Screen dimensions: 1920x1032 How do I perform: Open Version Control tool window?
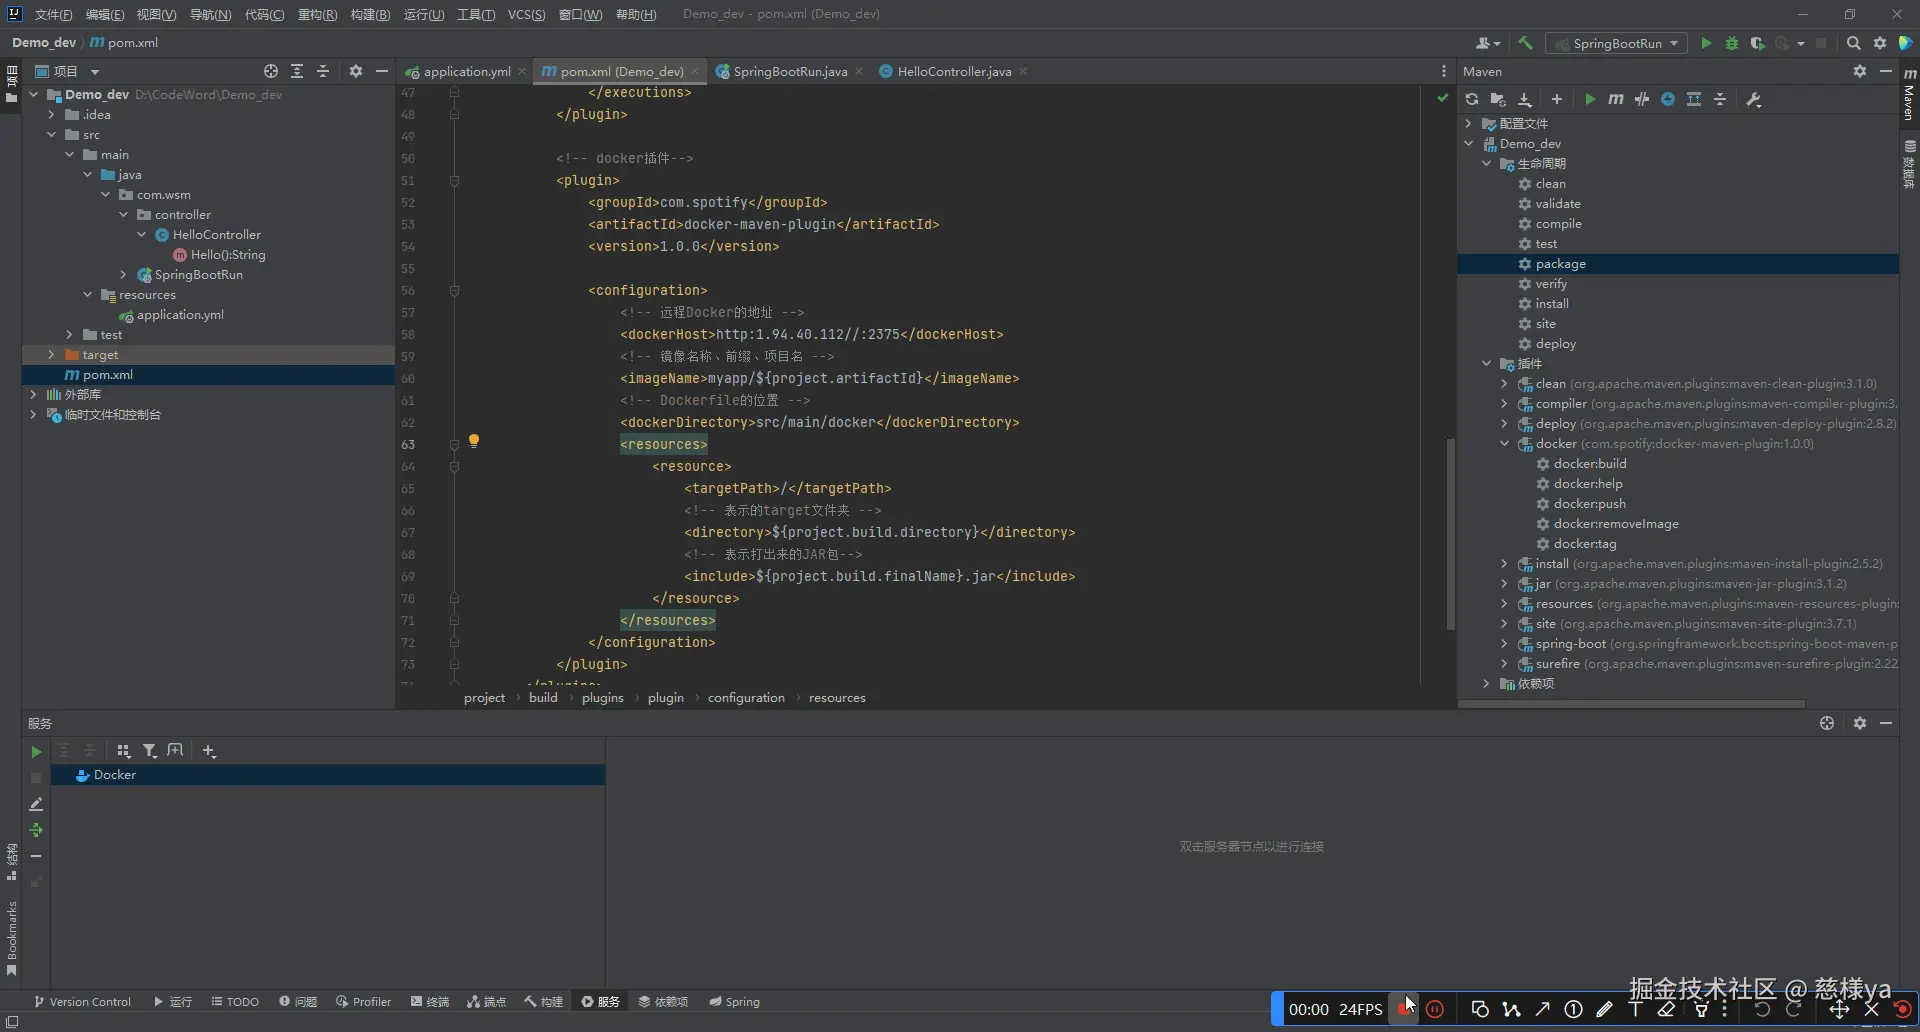coord(82,1002)
